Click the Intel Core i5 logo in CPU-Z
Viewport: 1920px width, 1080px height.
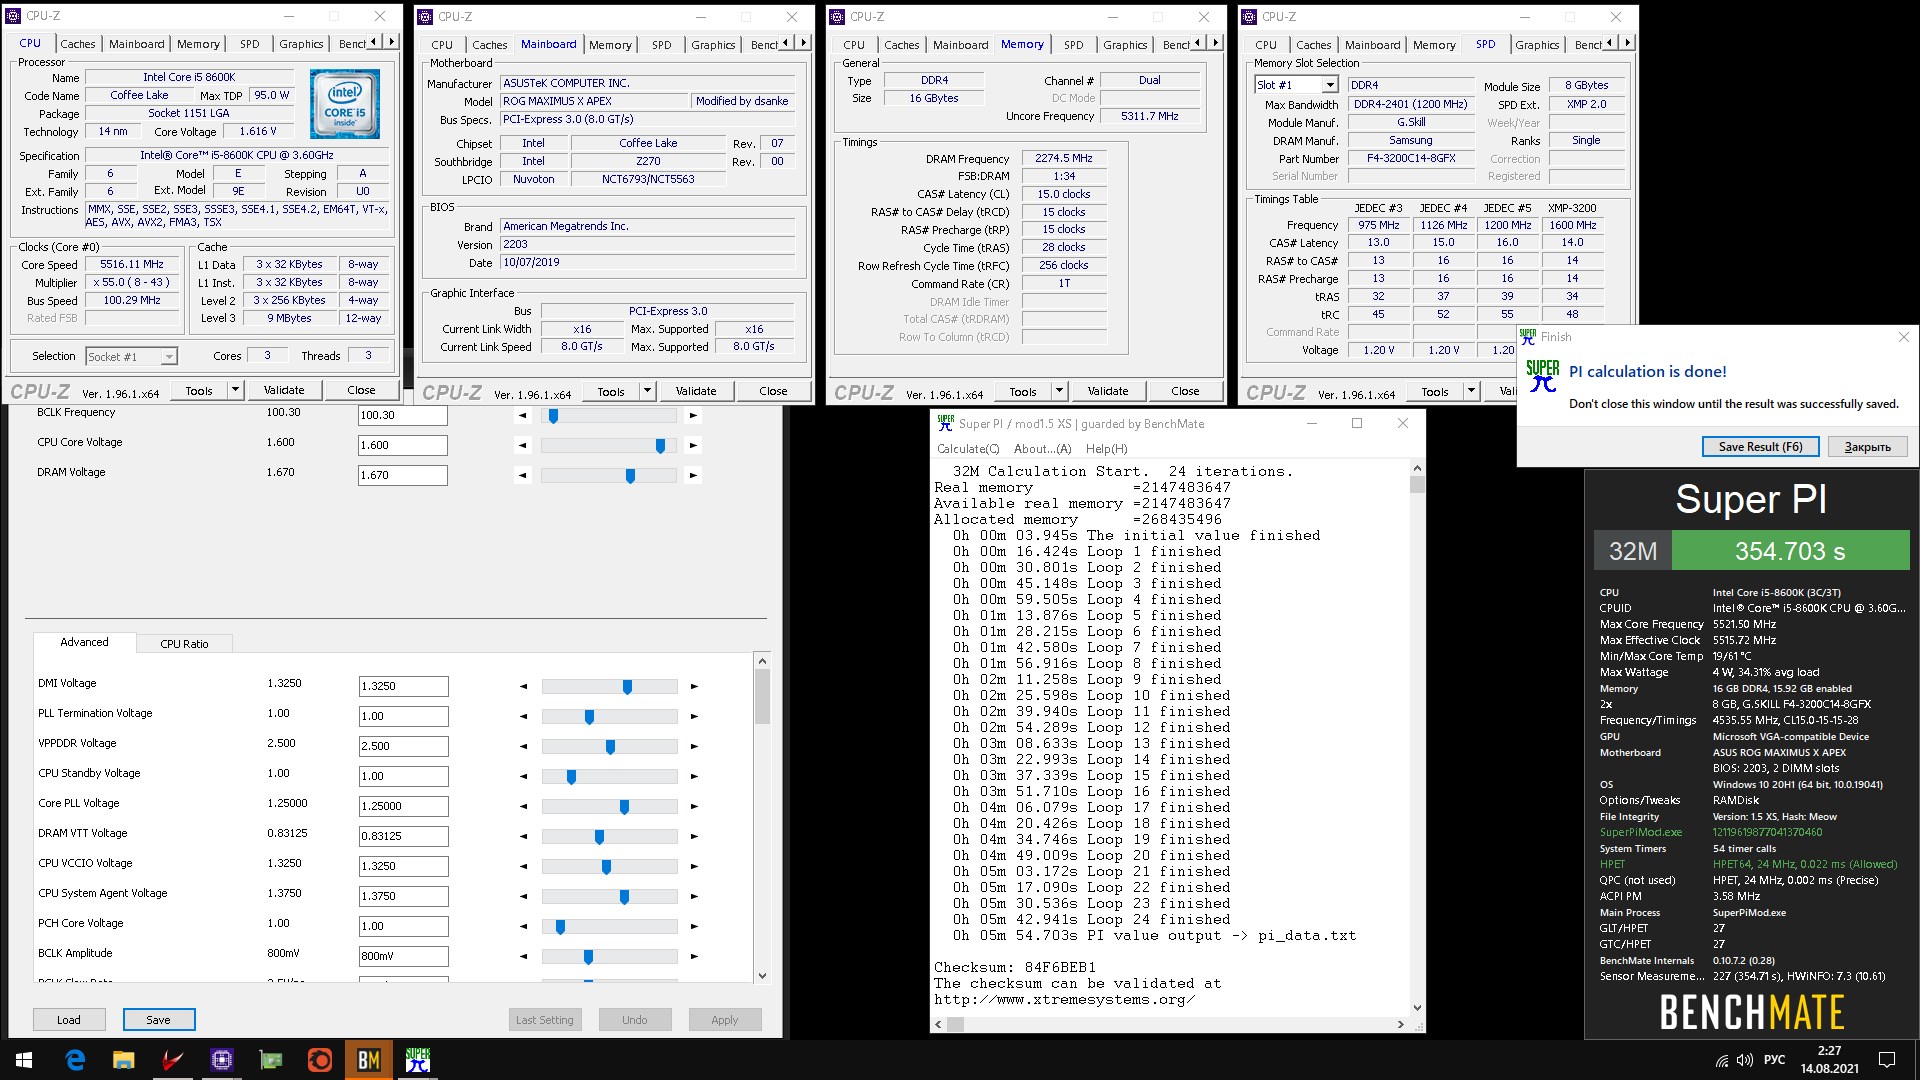coord(344,104)
